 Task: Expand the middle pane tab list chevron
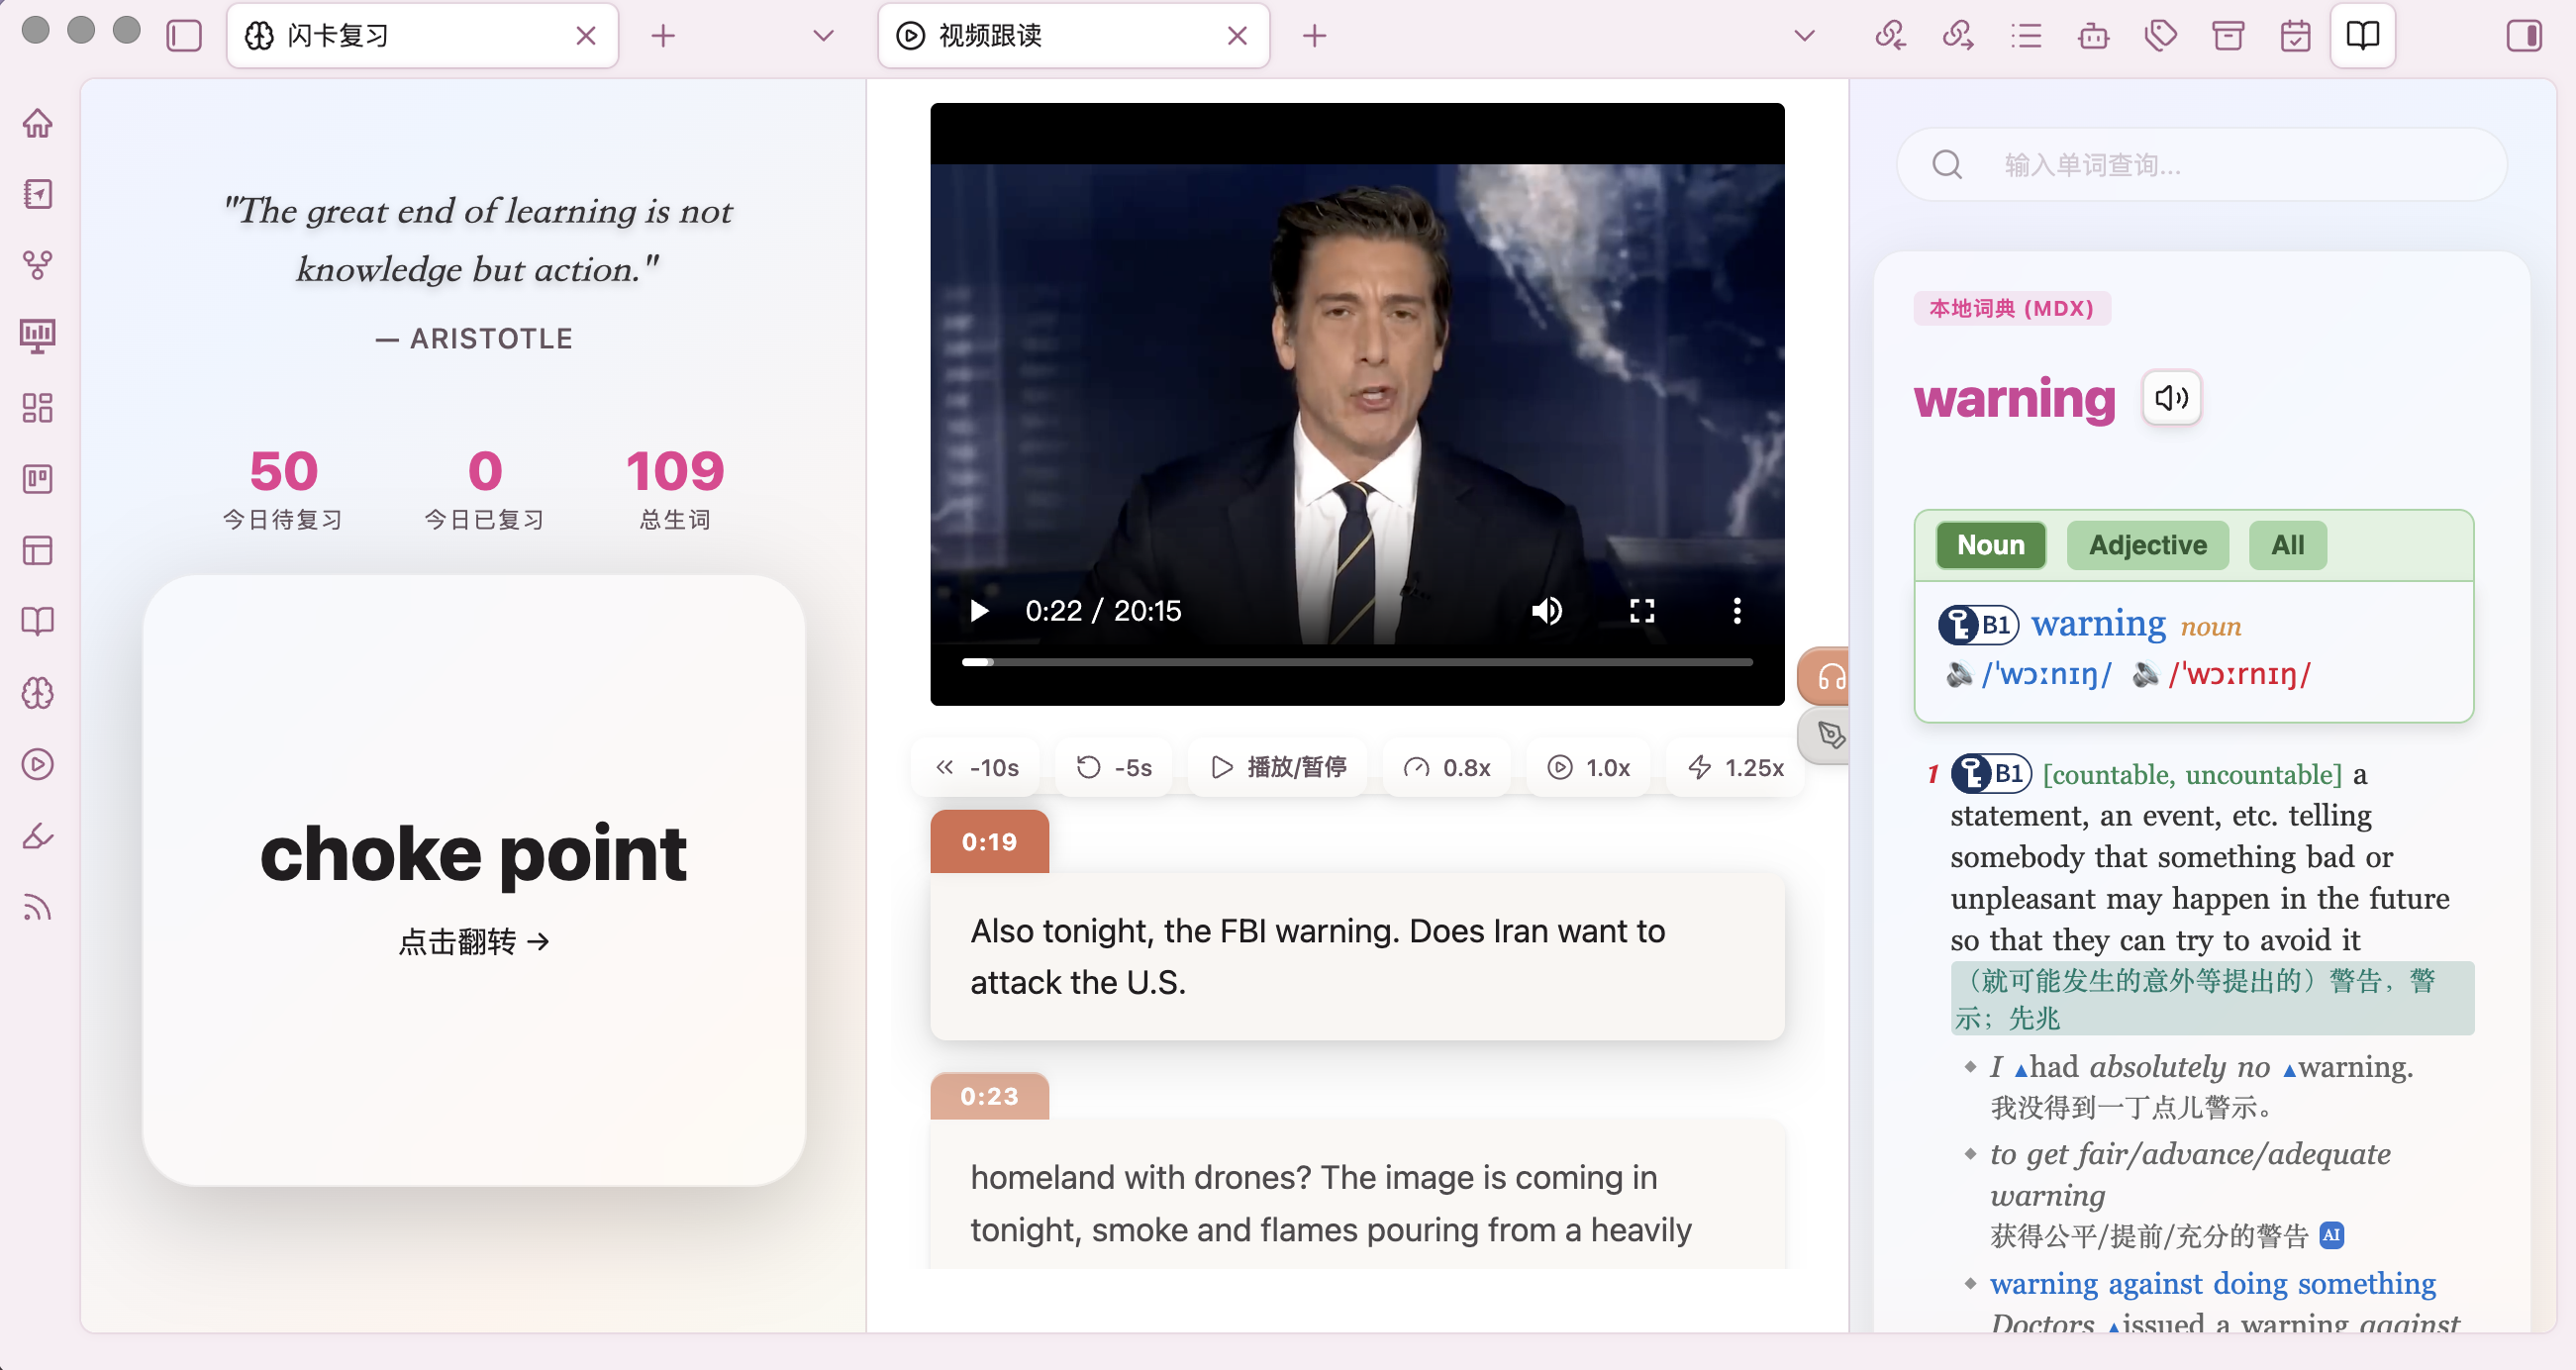tap(1804, 36)
